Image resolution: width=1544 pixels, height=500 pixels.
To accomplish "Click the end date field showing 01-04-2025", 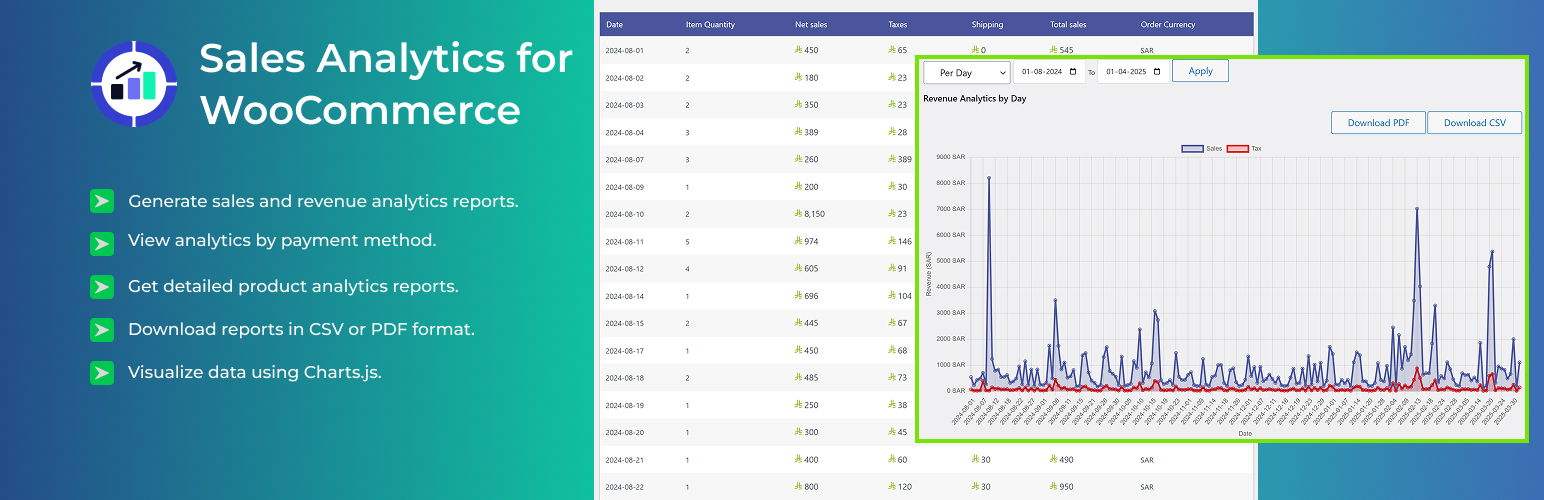I will click(1133, 72).
